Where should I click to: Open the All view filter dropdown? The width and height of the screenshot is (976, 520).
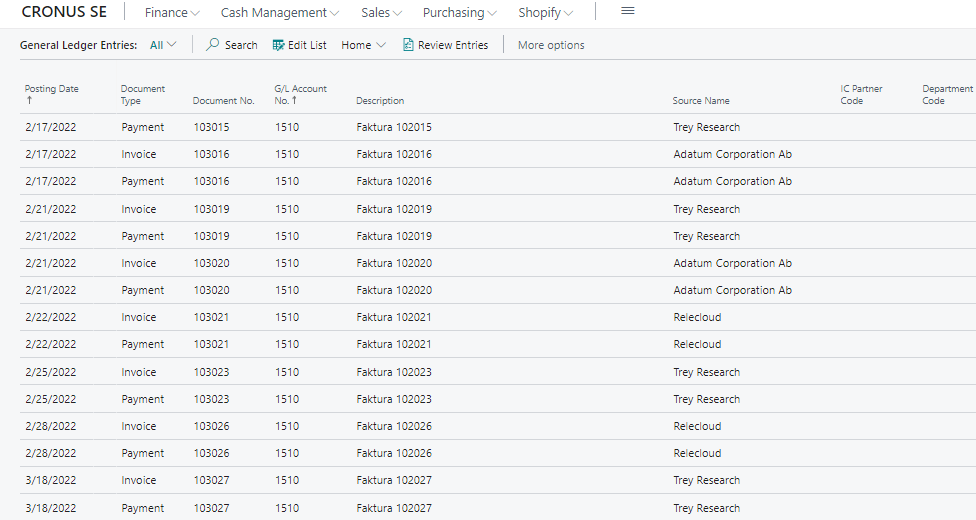click(x=163, y=45)
